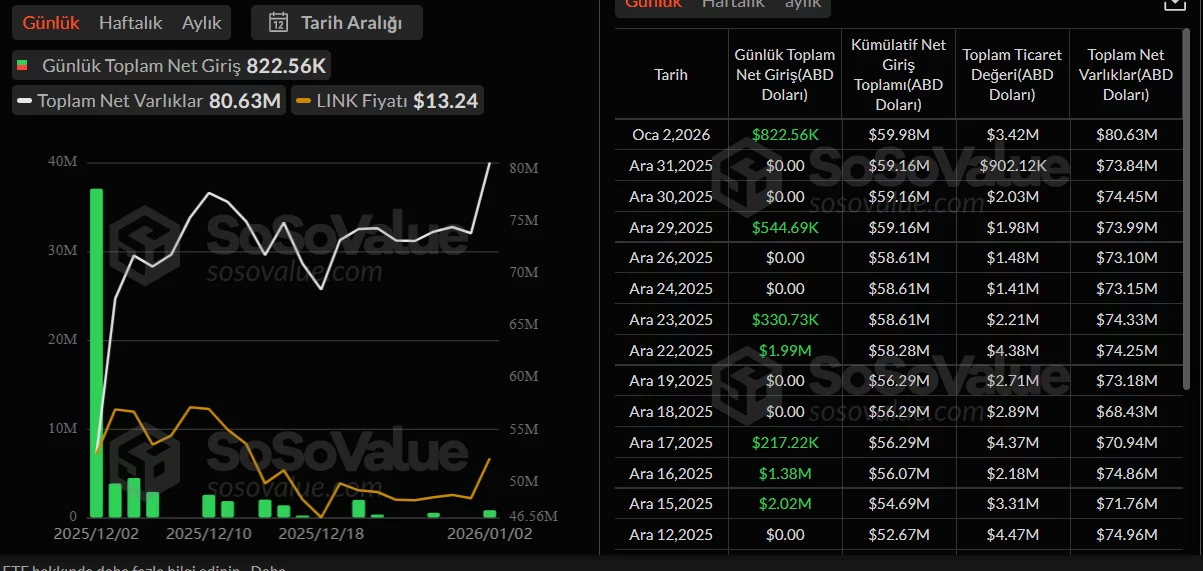Select the Ara 15,2025 date cell
Screen dimensions: 1203x571
(x=671, y=503)
